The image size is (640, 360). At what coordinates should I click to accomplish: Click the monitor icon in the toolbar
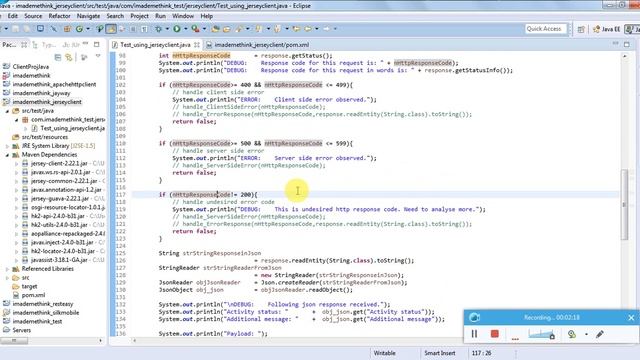[x=40, y=29]
